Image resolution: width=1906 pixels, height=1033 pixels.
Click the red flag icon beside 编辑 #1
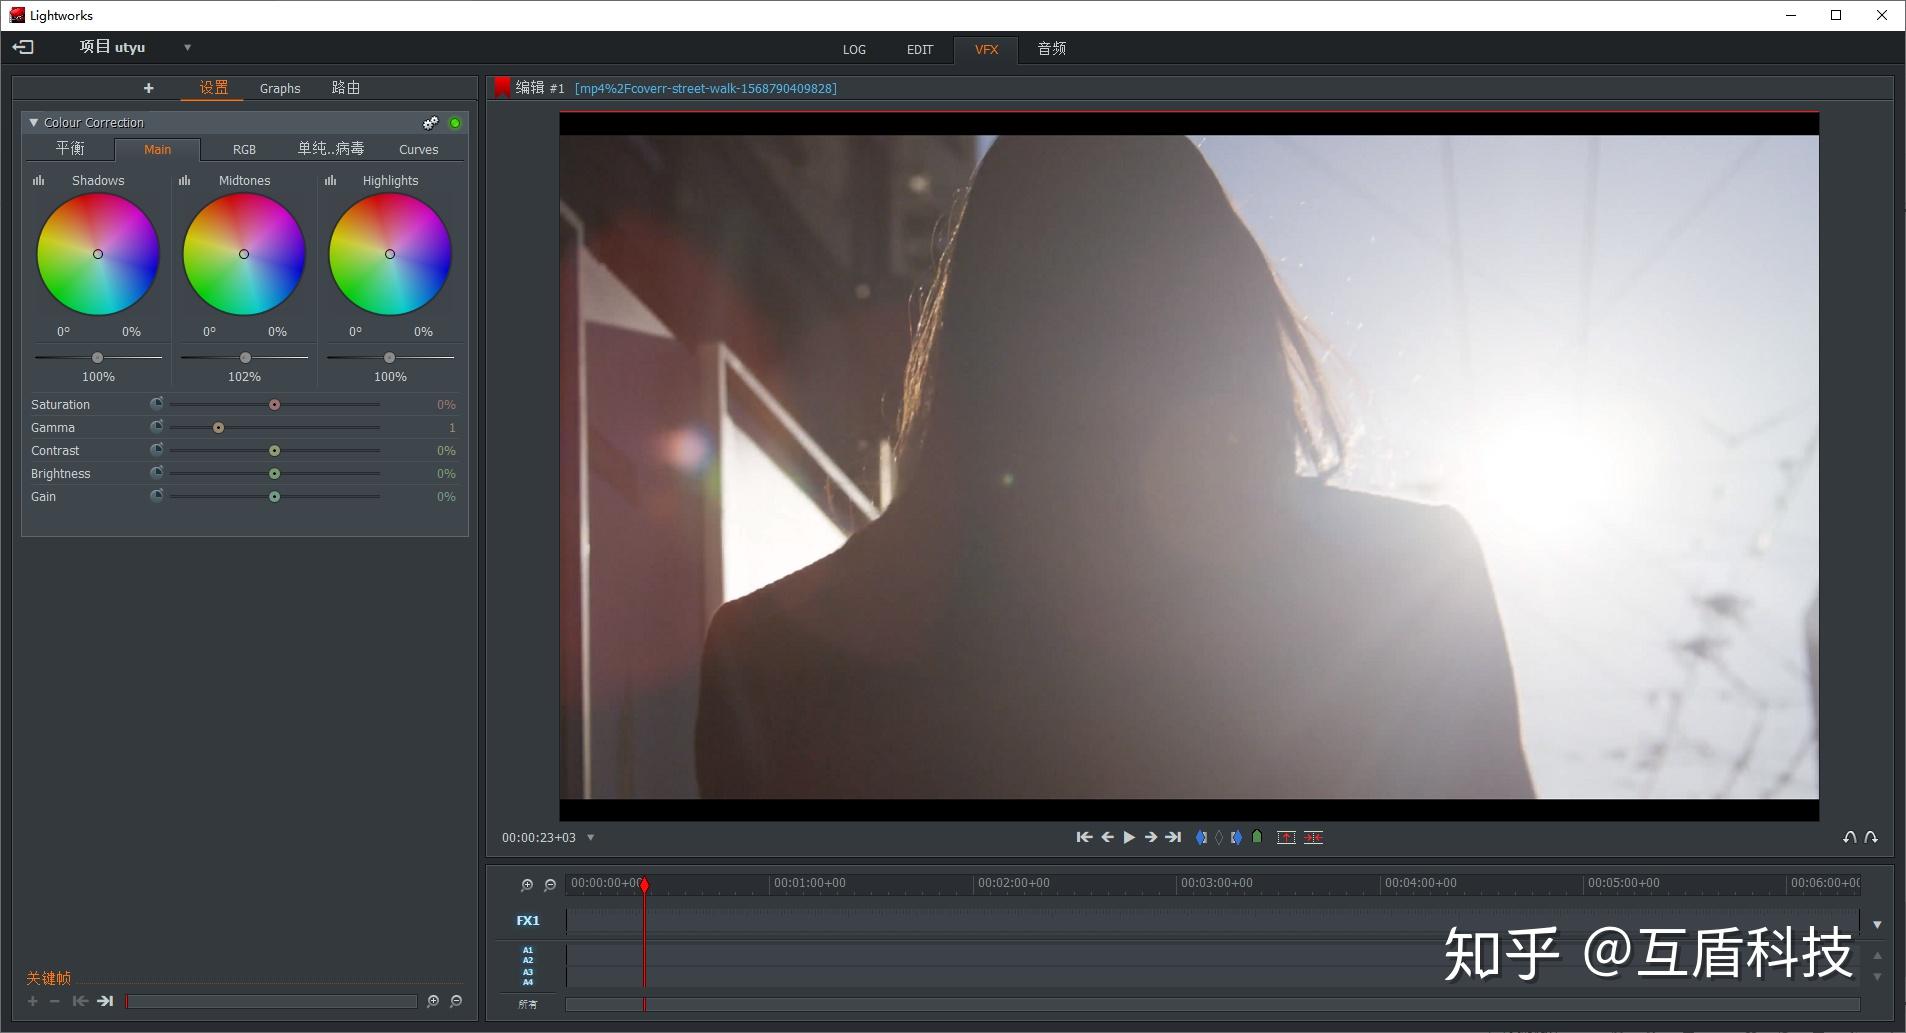click(x=502, y=88)
